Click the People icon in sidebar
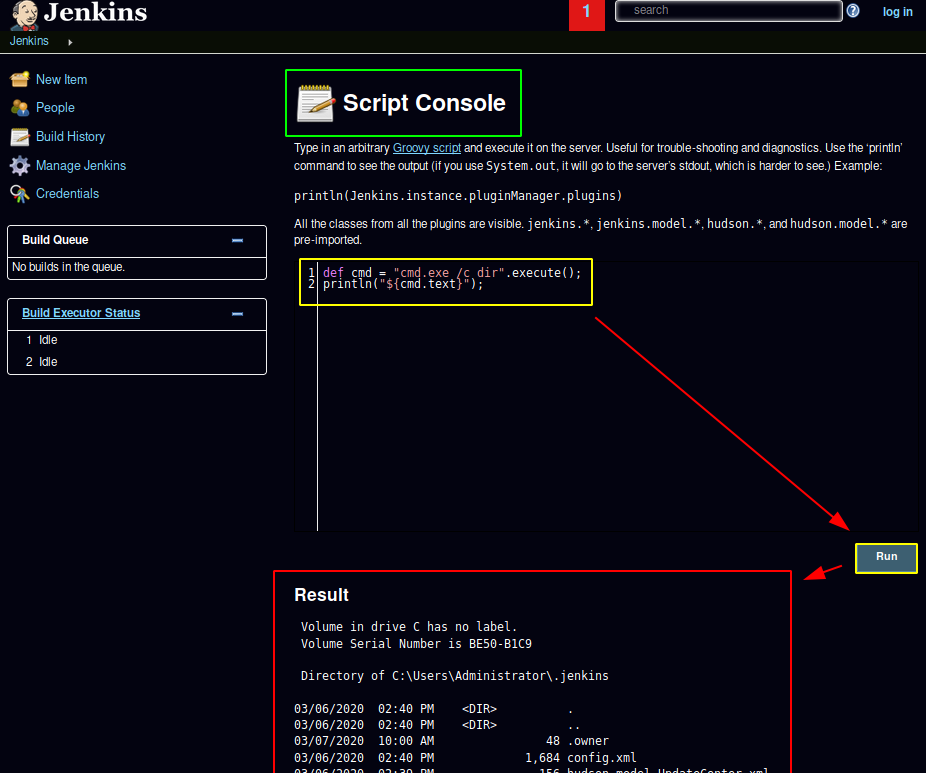 (19, 107)
